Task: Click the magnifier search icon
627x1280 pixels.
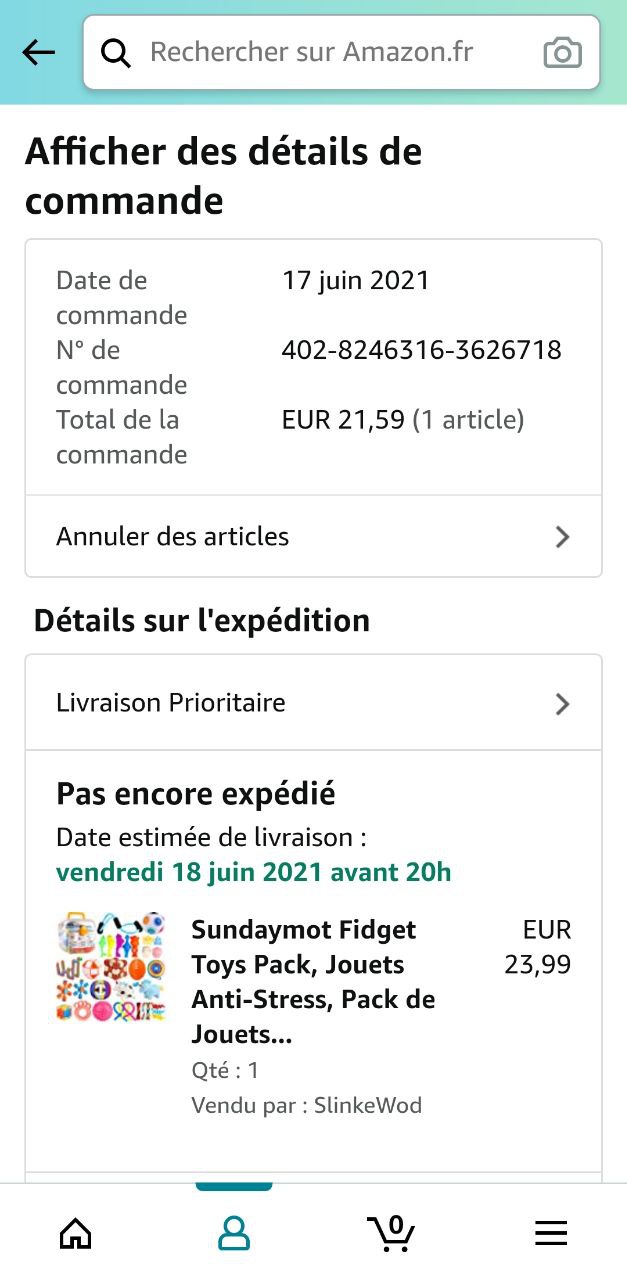Action: 116,53
